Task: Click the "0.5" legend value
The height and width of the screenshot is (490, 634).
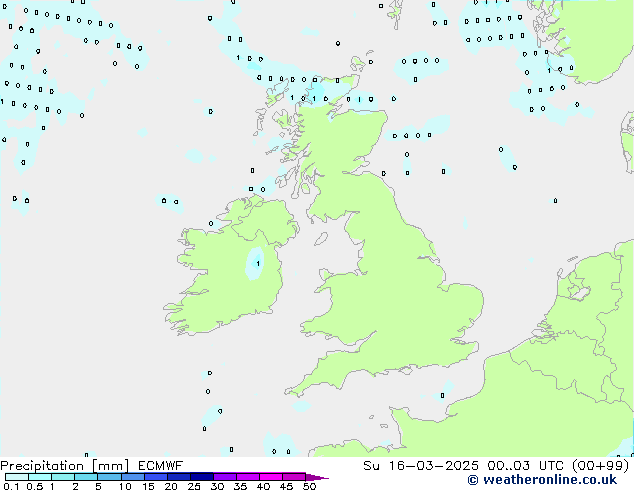Action: [35, 486]
